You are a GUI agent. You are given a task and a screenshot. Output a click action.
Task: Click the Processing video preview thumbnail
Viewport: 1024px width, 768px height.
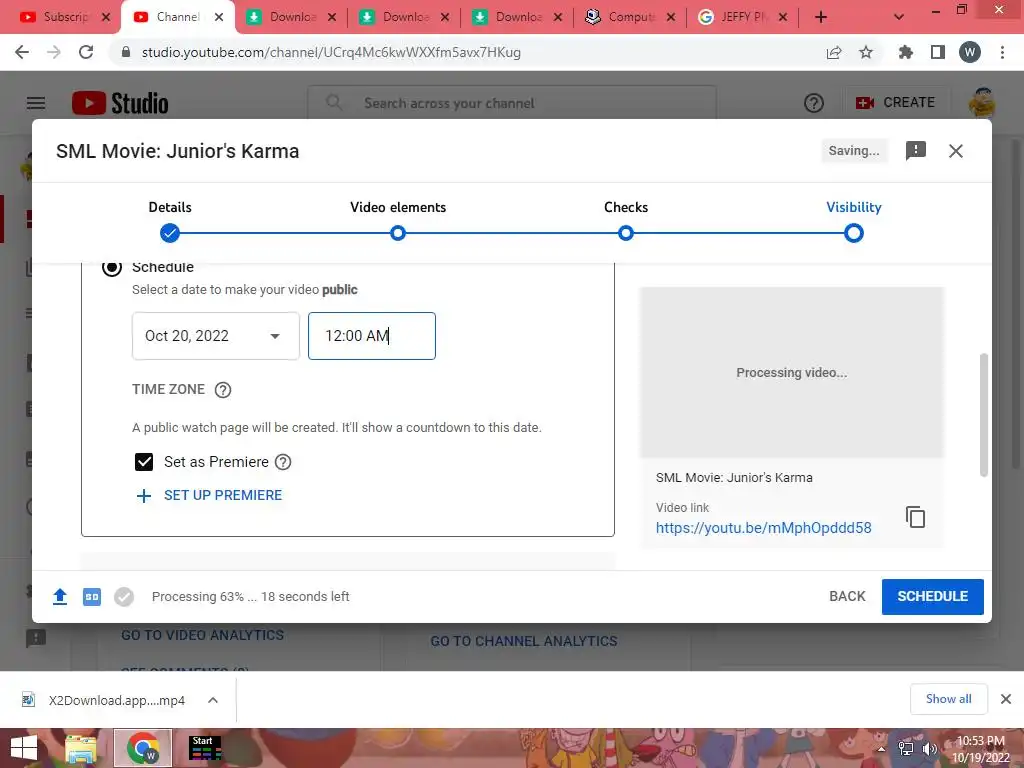click(792, 372)
